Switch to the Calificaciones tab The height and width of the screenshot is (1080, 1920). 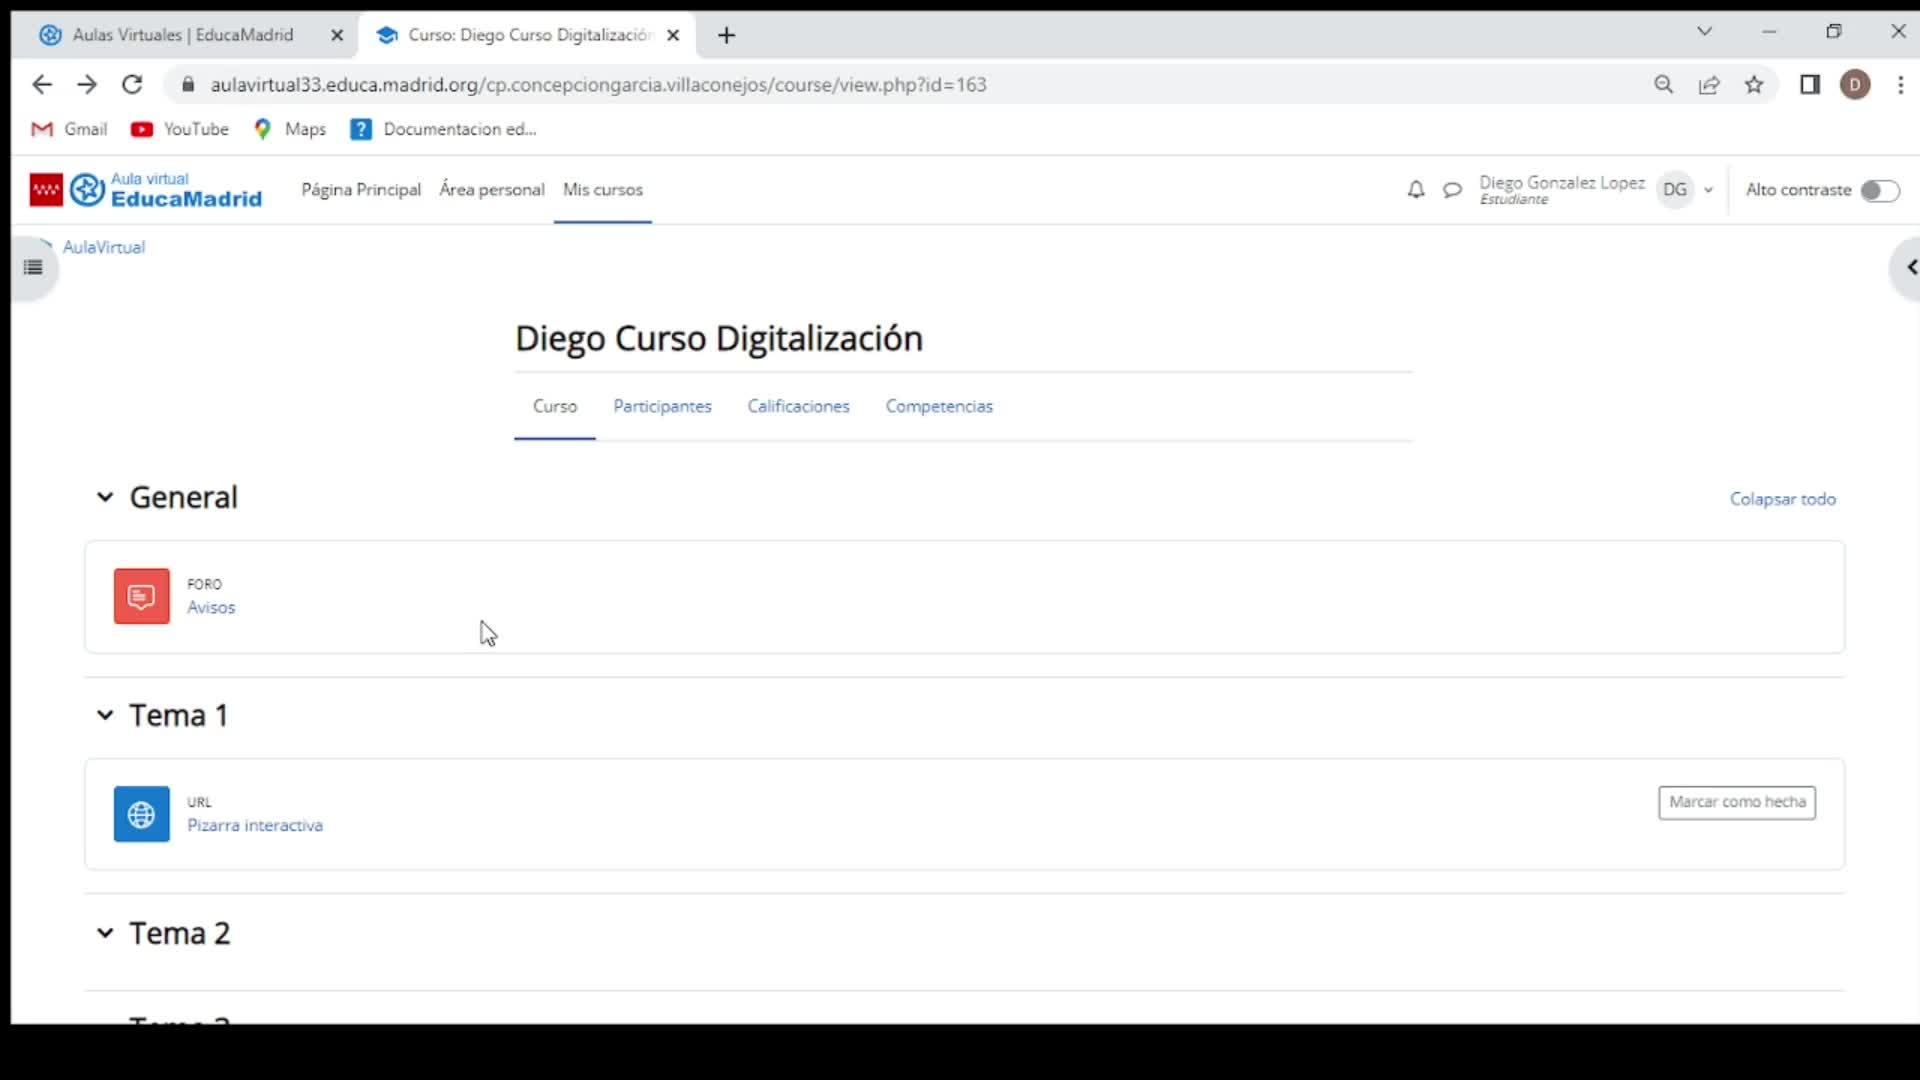click(x=798, y=406)
